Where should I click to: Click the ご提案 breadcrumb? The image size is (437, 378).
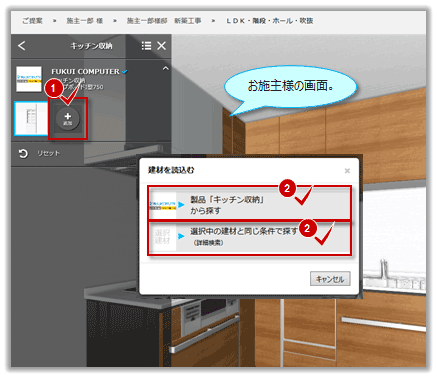pos(32,21)
